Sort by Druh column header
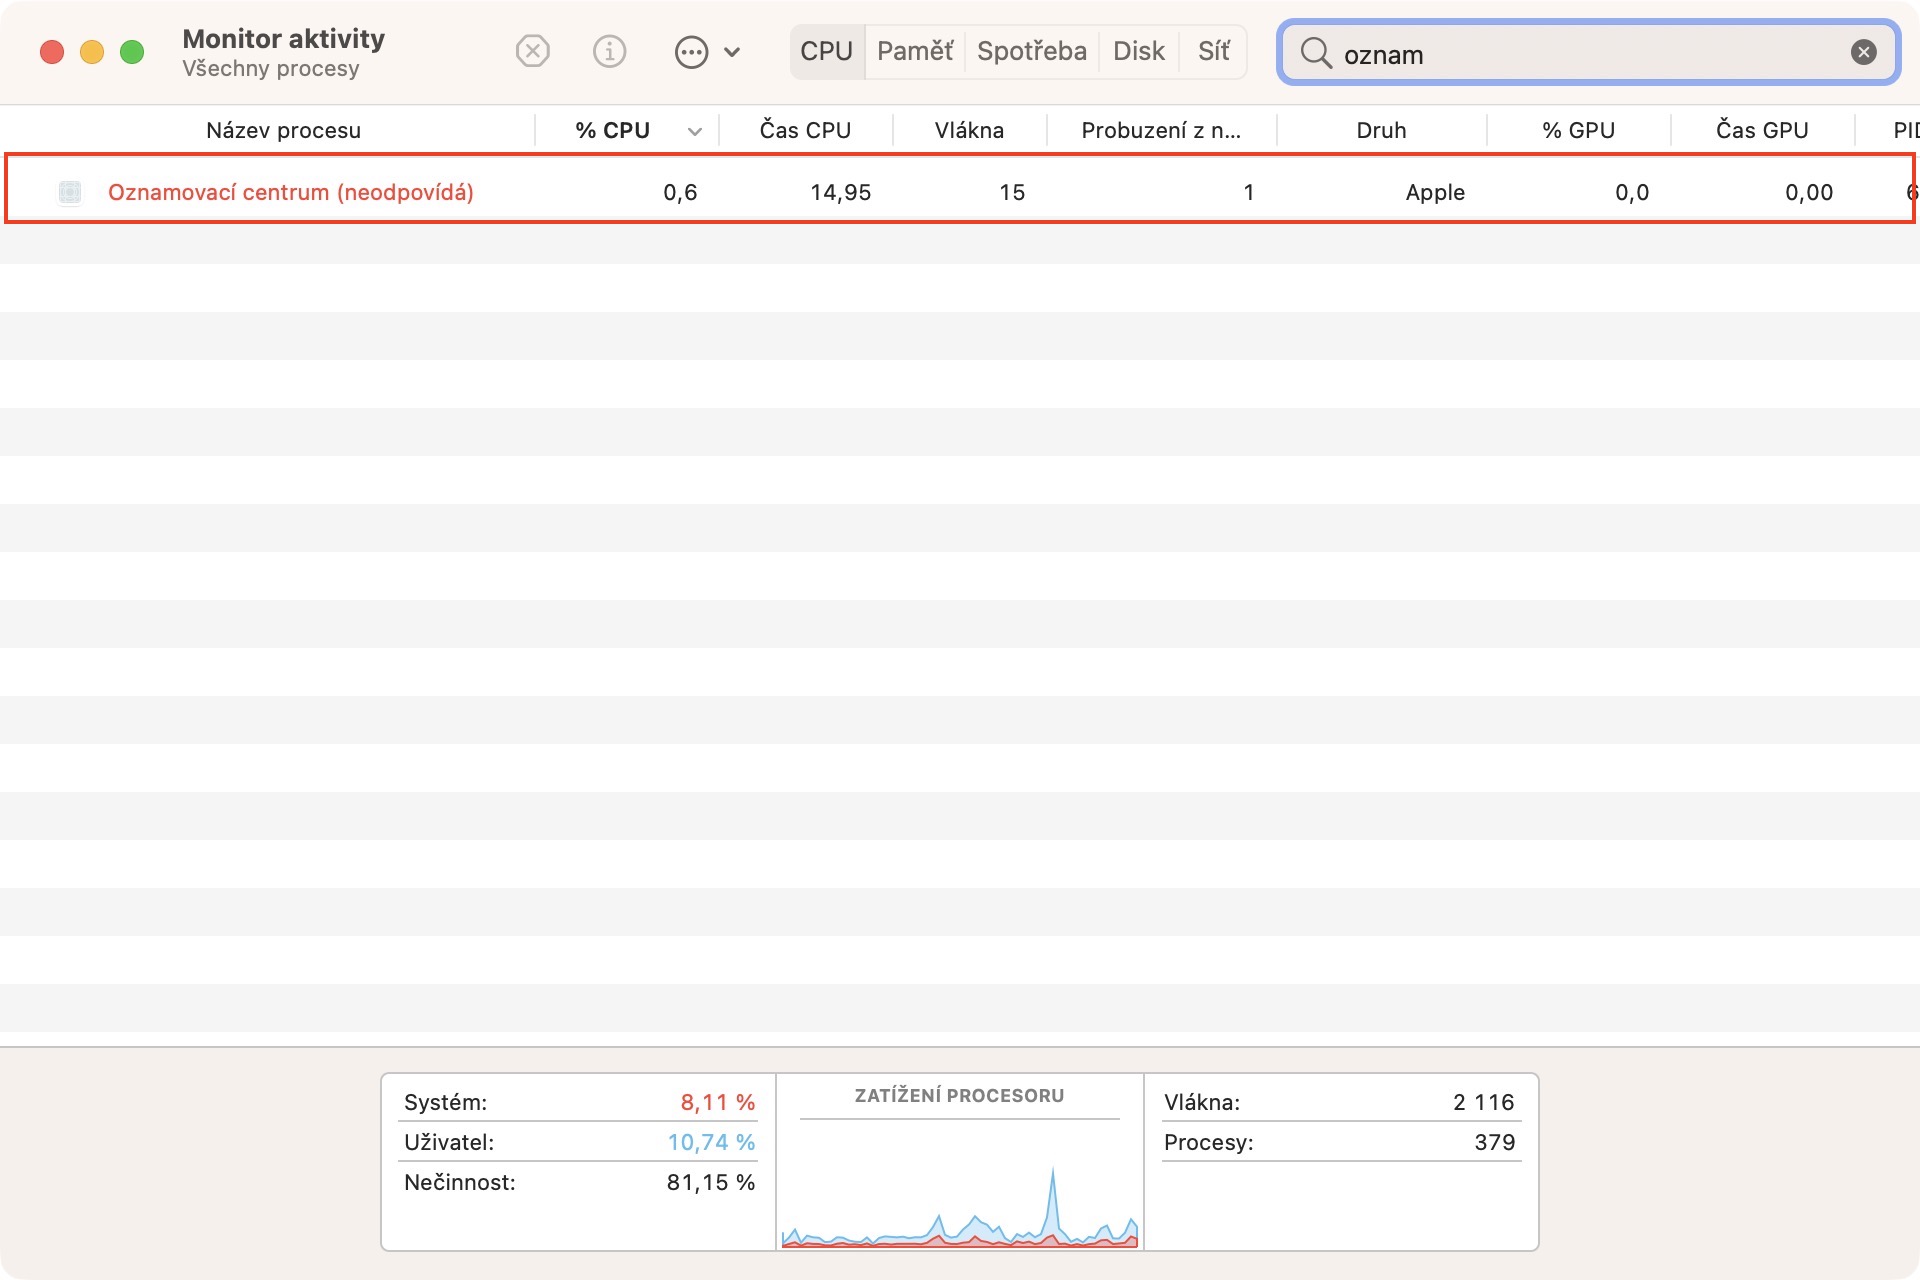 (1380, 130)
